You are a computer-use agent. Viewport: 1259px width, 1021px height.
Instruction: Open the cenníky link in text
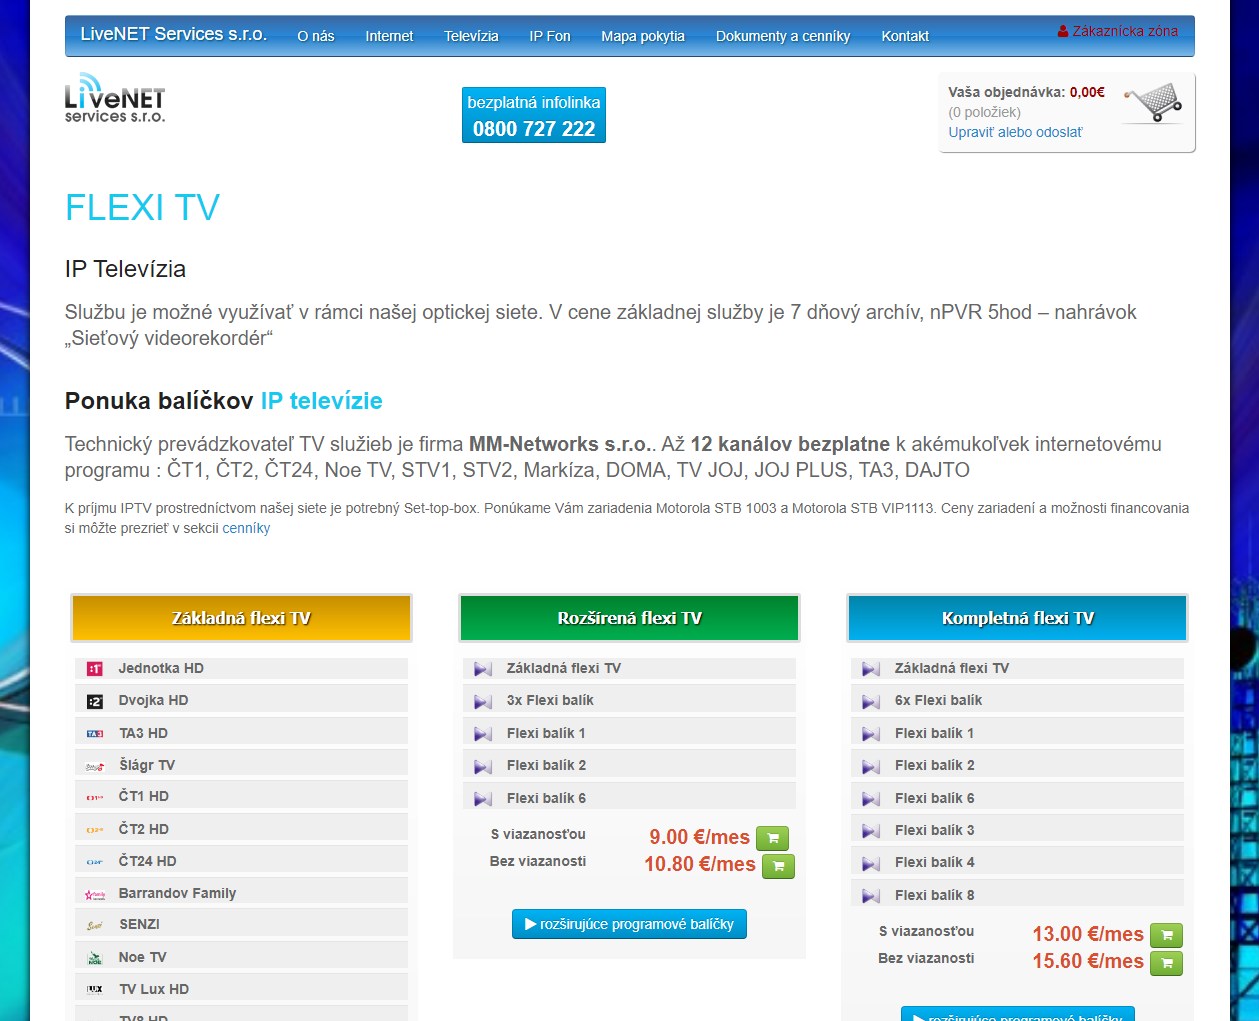point(246,528)
